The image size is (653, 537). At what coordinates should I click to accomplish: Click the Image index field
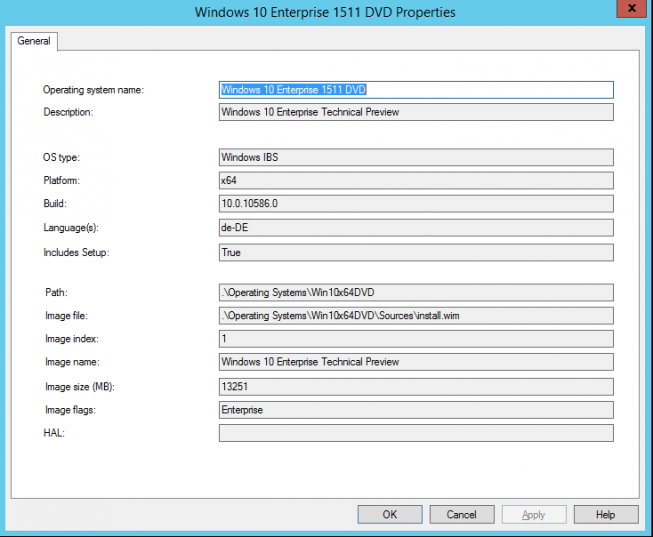pos(416,339)
